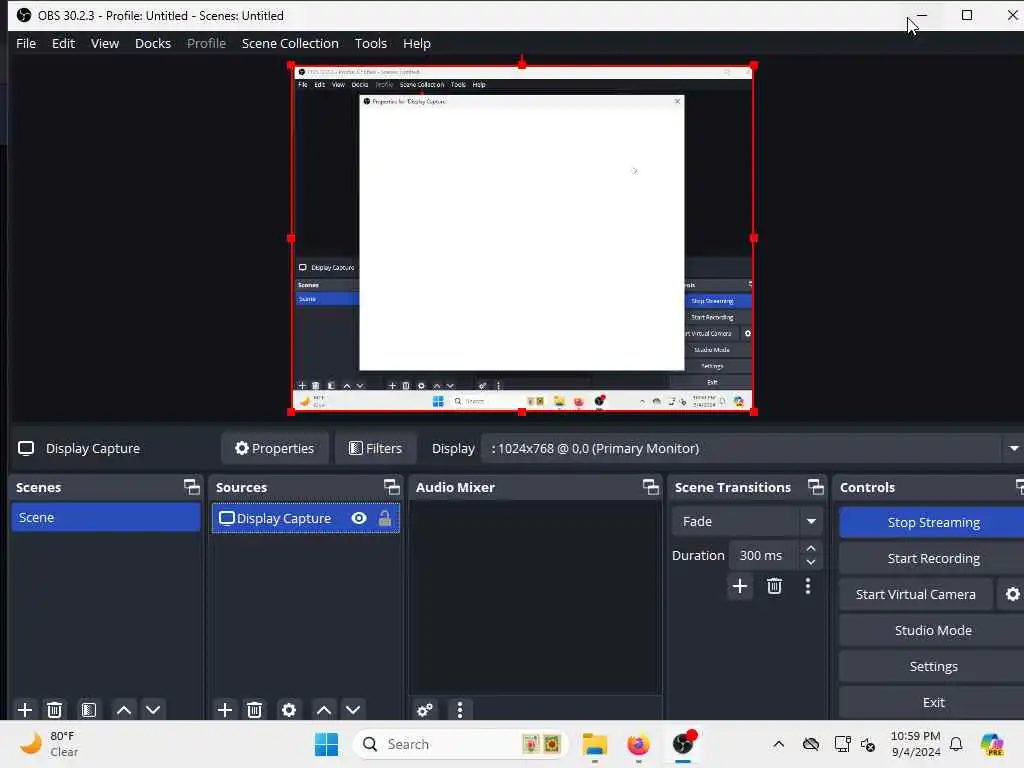The image size is (1024, 768).
Task: Click the Copilot icon in taskbar corner
Action: click(991, 744)
